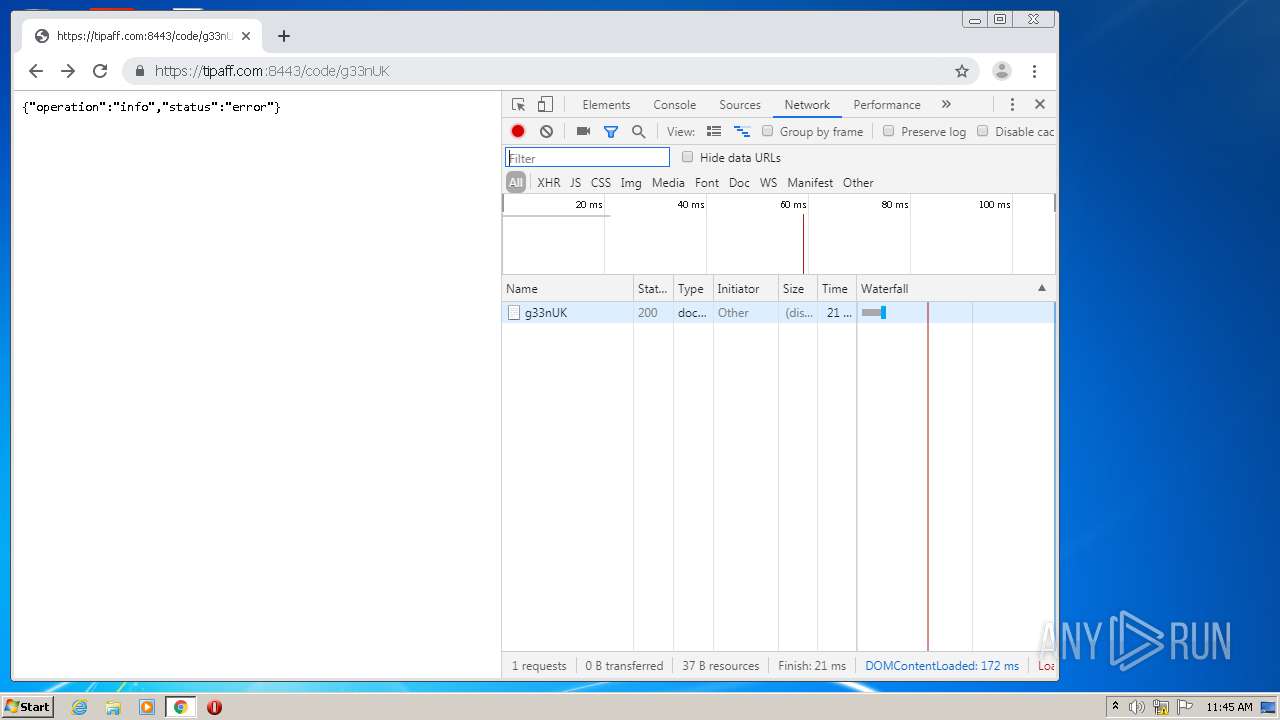Sort by Size column header
This screenshot has height=720, width=1280.
(x=797, y=288)
